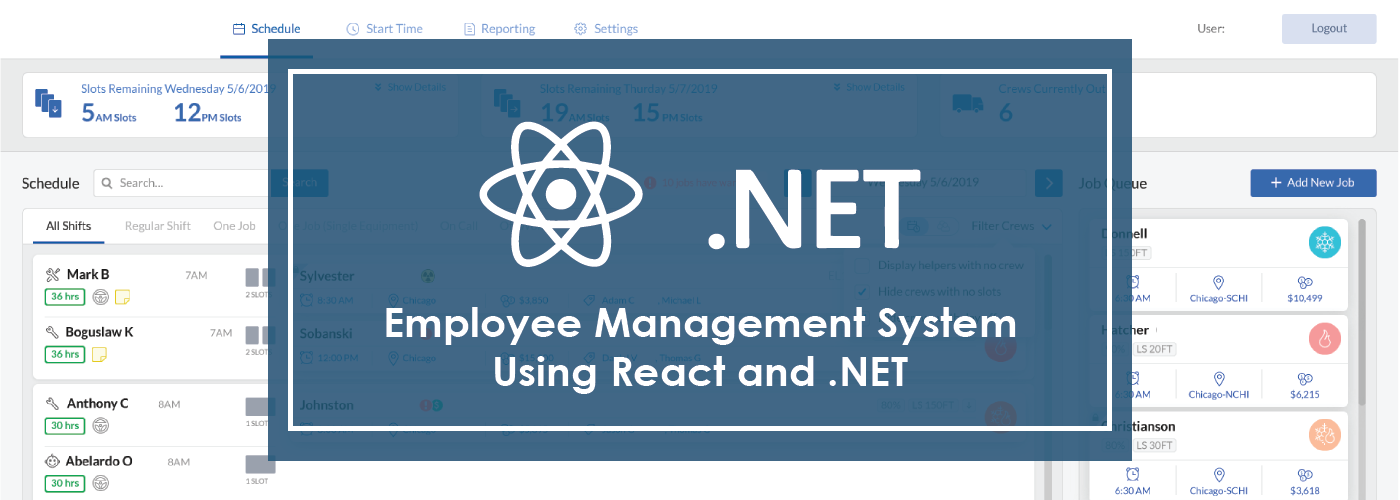Click the schedule Search input field

tap(185, 183)
